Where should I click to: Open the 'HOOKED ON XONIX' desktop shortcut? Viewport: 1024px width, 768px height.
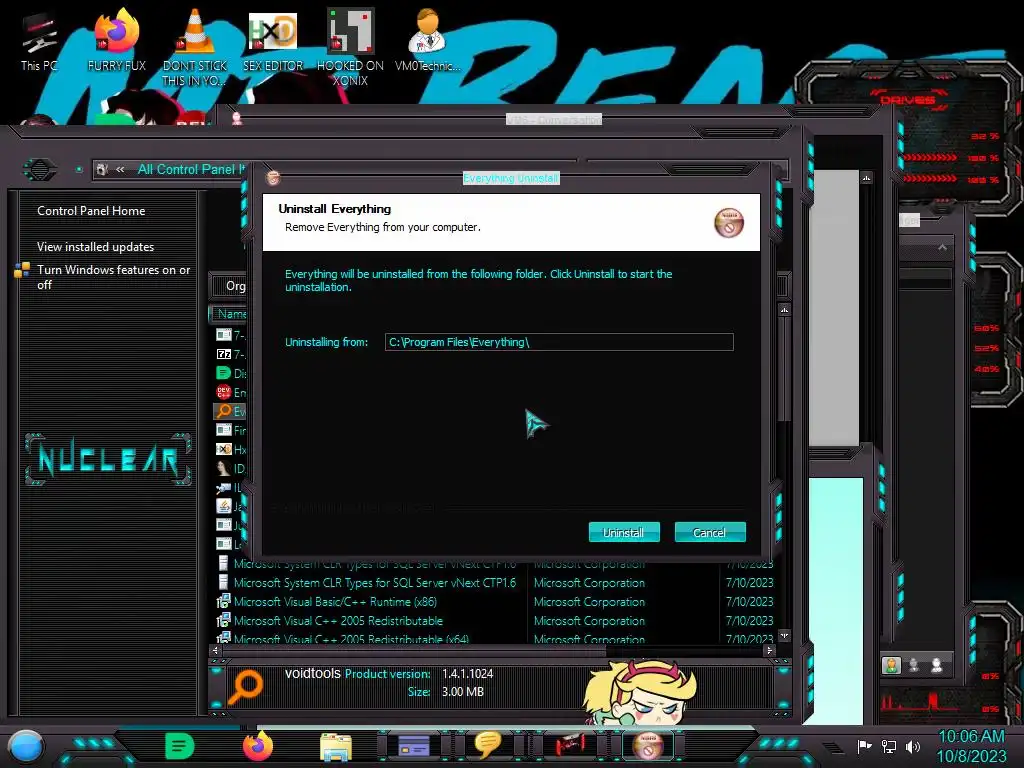point(350,47)
